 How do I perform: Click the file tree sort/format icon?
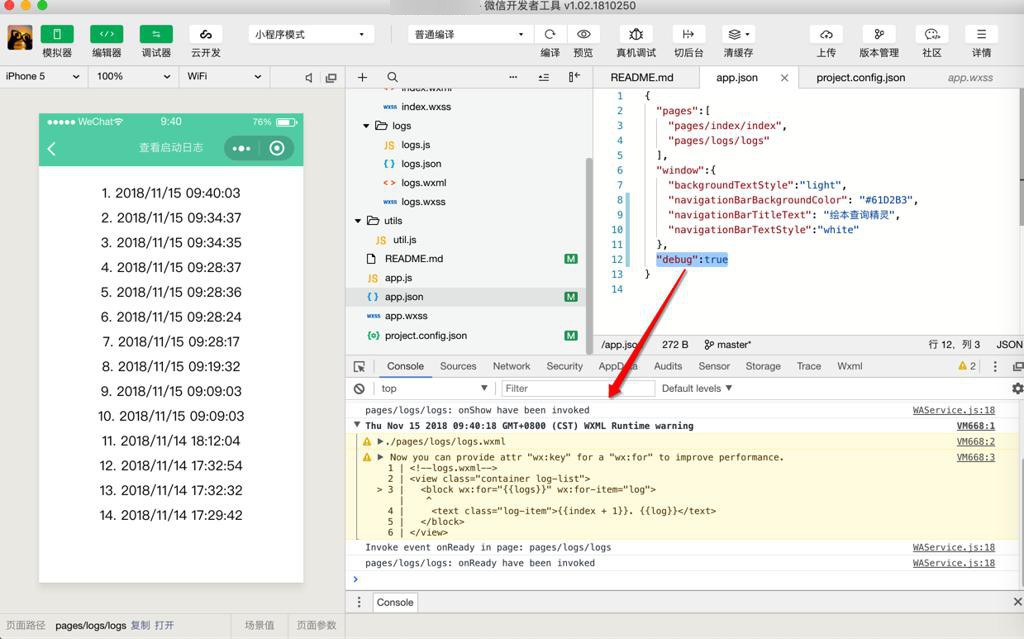(x=543, y=77)
